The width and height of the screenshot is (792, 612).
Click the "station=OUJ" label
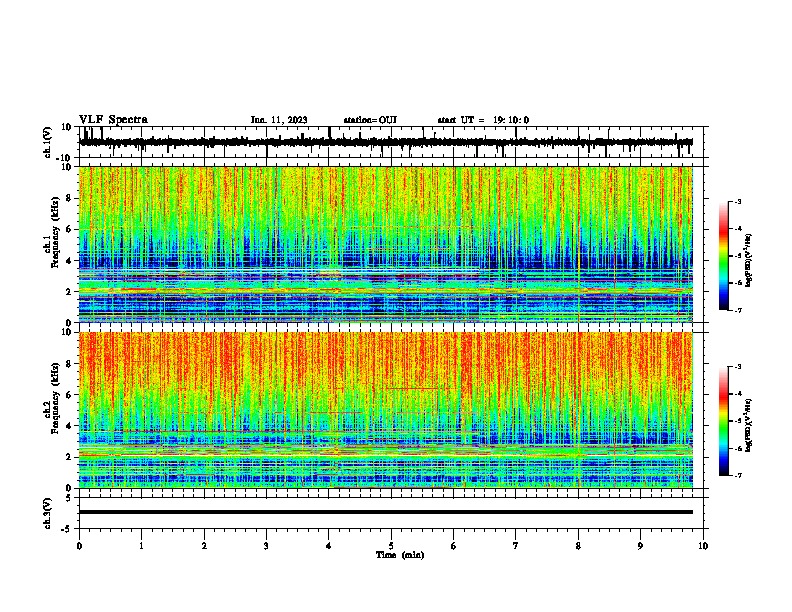pyautogui.click(x=370, y=120)
